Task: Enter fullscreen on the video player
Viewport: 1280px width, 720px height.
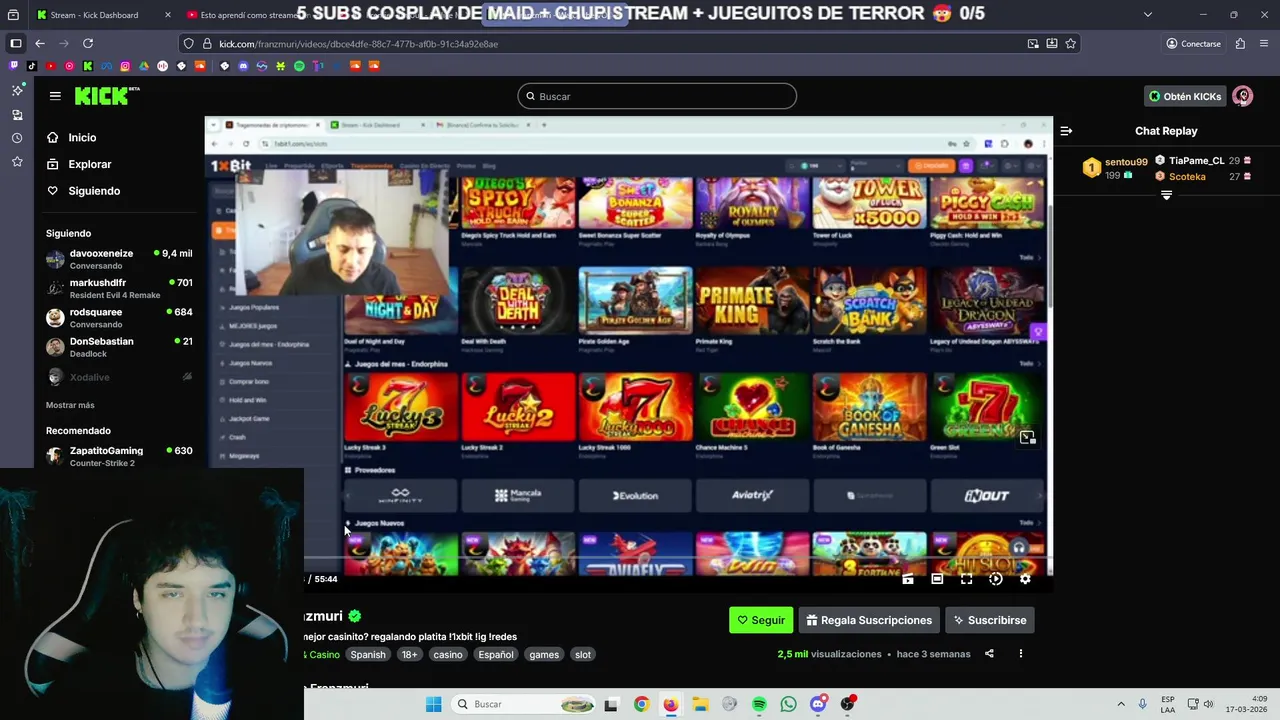Action: point(966,579)
